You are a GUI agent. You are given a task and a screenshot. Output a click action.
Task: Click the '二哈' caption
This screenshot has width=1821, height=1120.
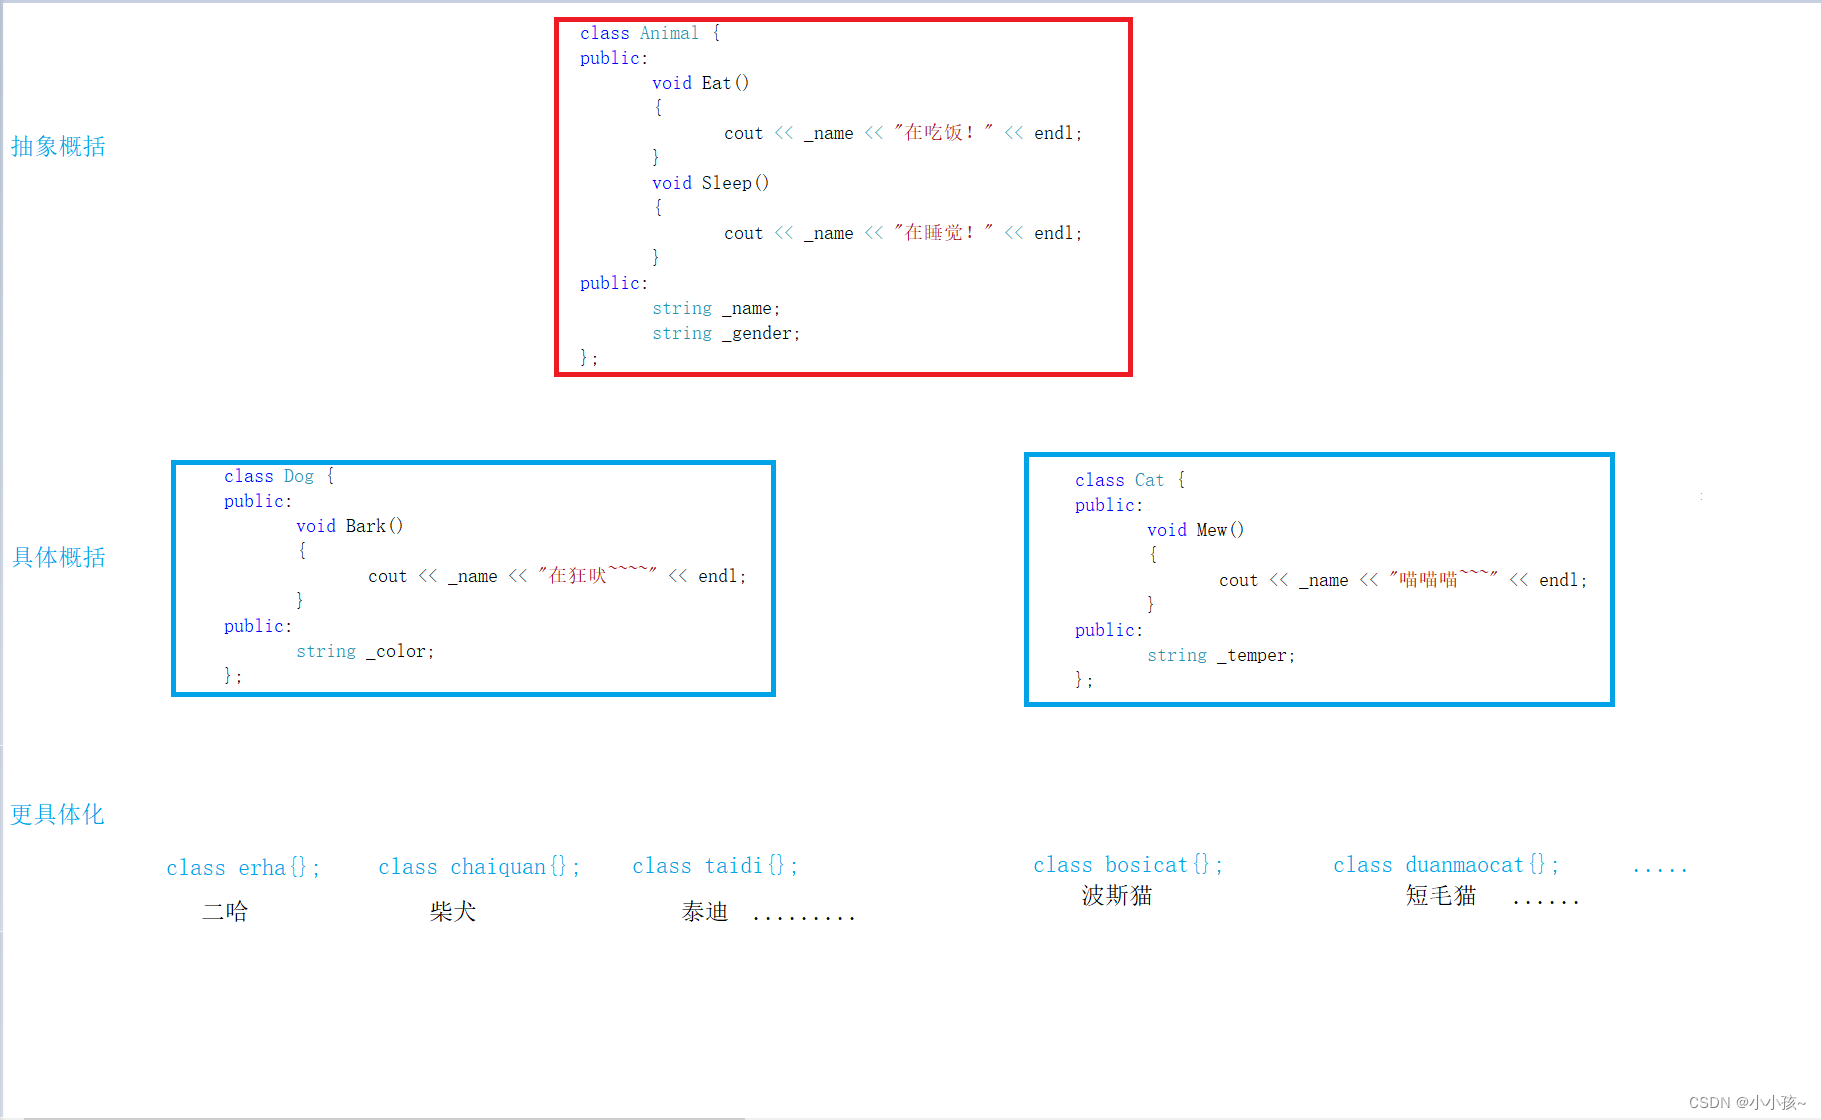coord(225,911)
